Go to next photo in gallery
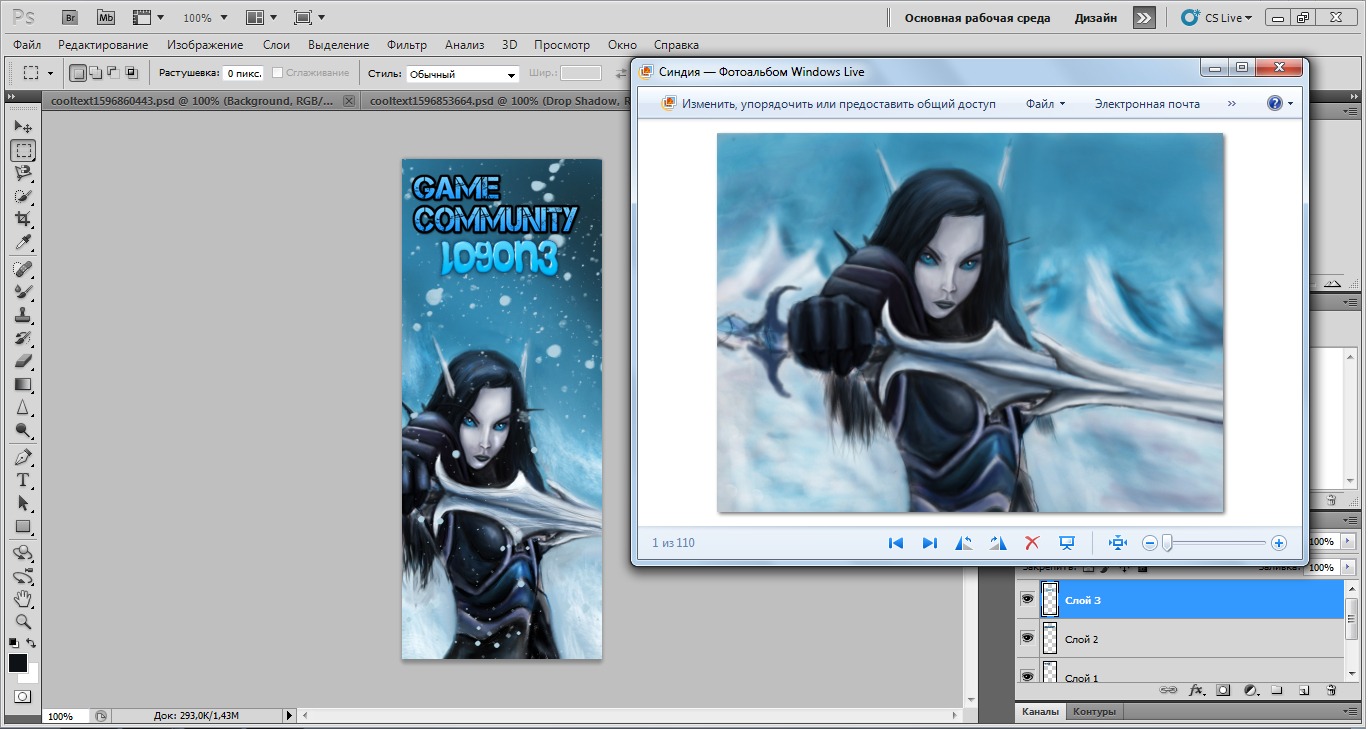 pos(930,543)
